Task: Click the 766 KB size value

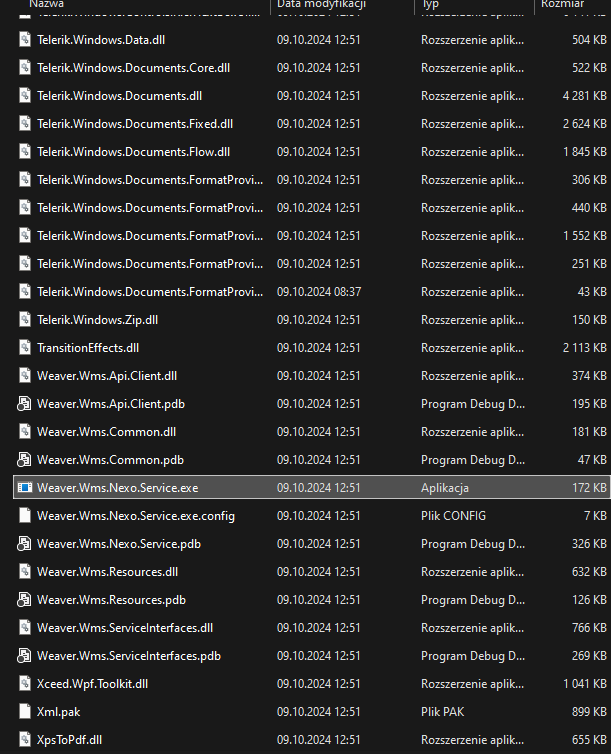Action: 589,628
